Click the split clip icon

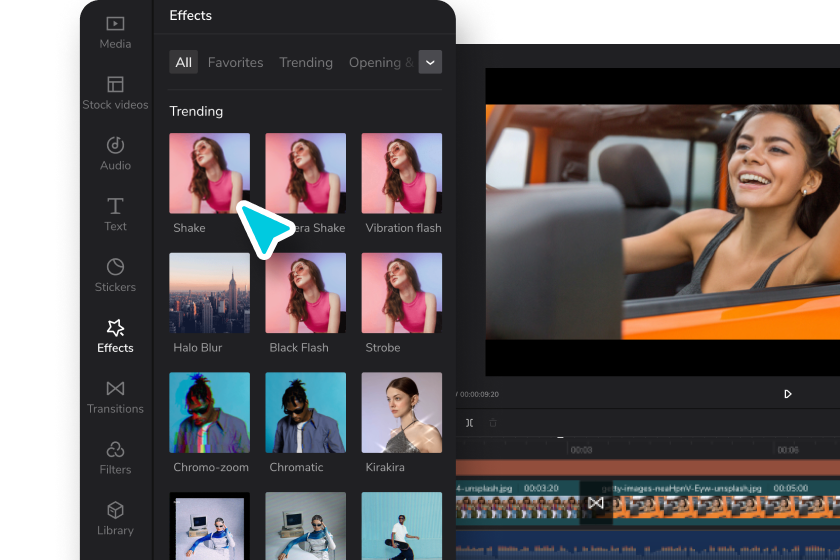[x=469, y=423]
